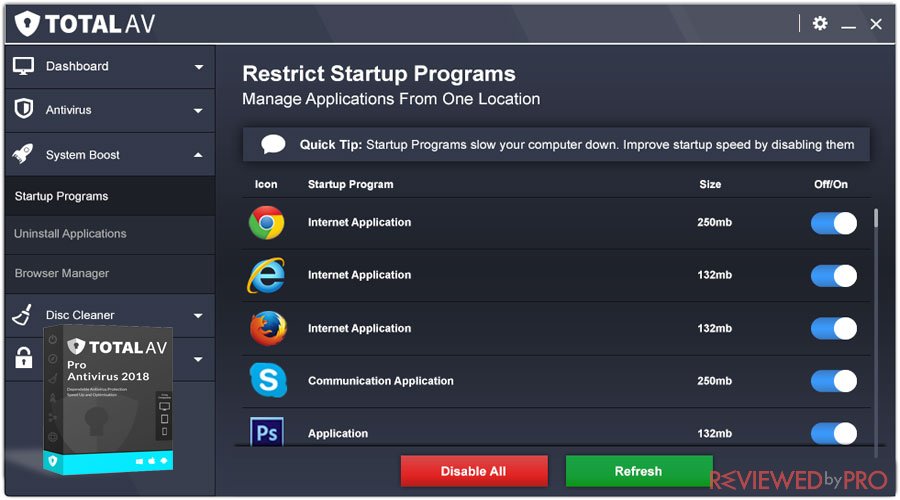Open Browser Manager
900x500 pixels.
coord(110,273)
